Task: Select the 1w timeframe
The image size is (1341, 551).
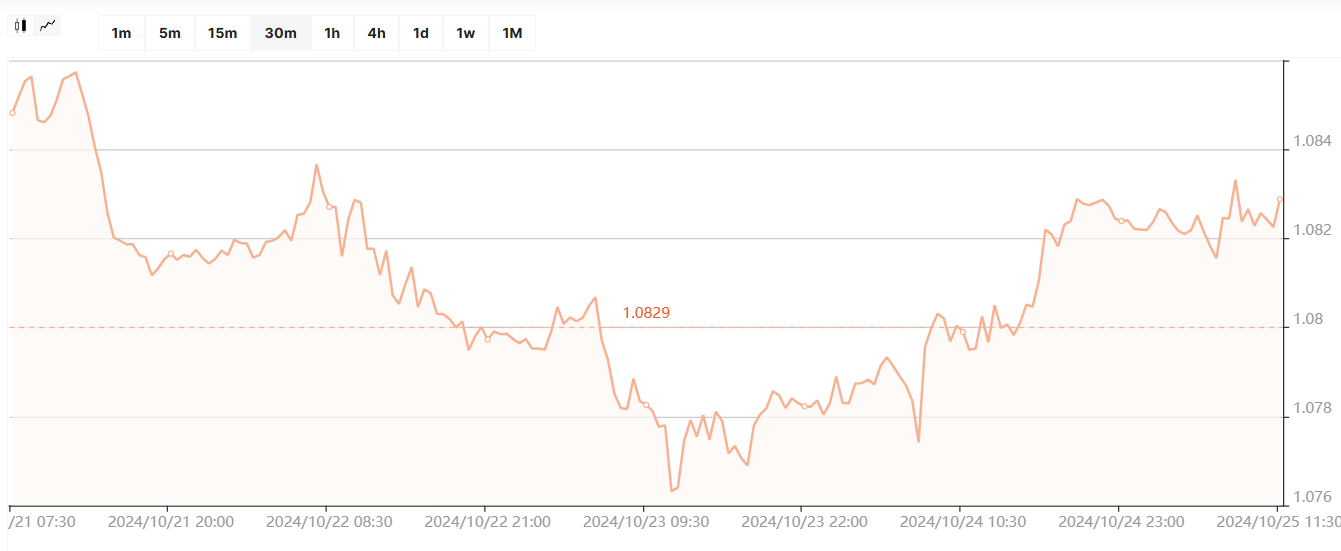Action: pos(465,33)
